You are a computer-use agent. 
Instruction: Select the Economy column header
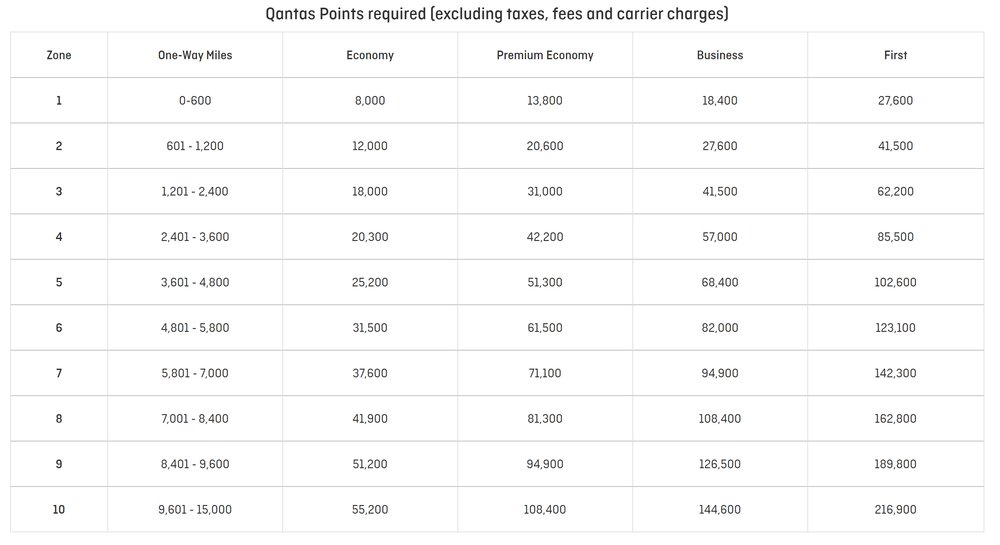coord(370,55)
